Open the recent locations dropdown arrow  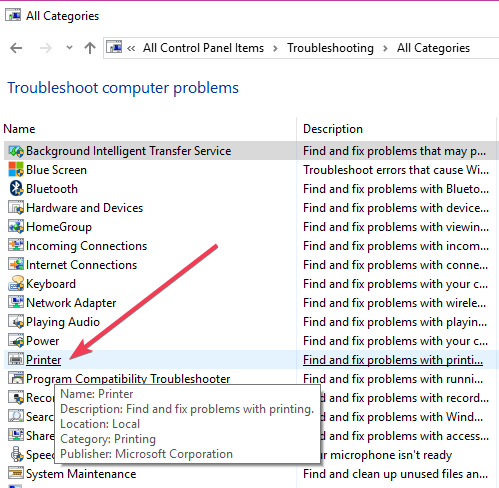click(69, 48)
